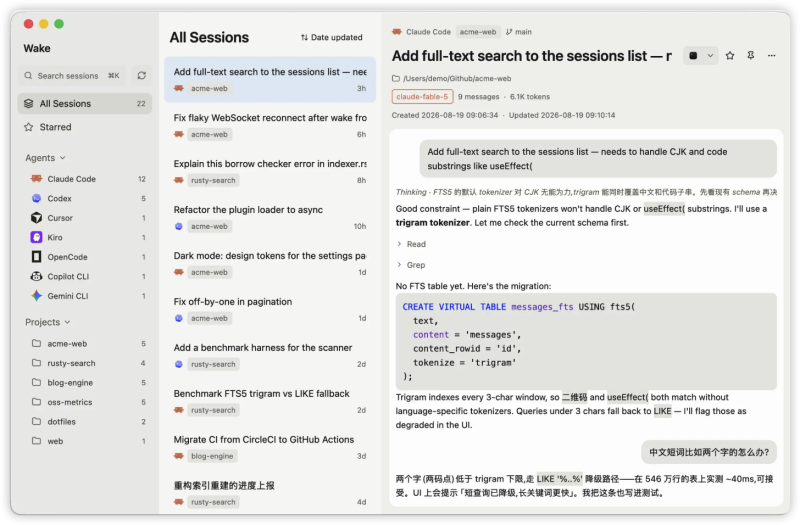Click the Cursor agent icon
This screenshot has width=800, height=525.
pos(36,218)
